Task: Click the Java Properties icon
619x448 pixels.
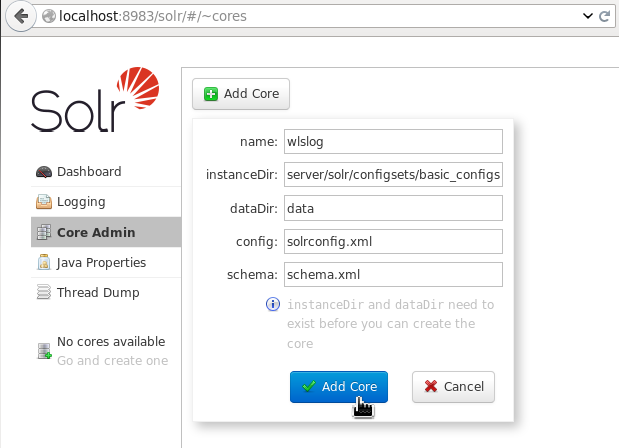Action: point(43,263)
